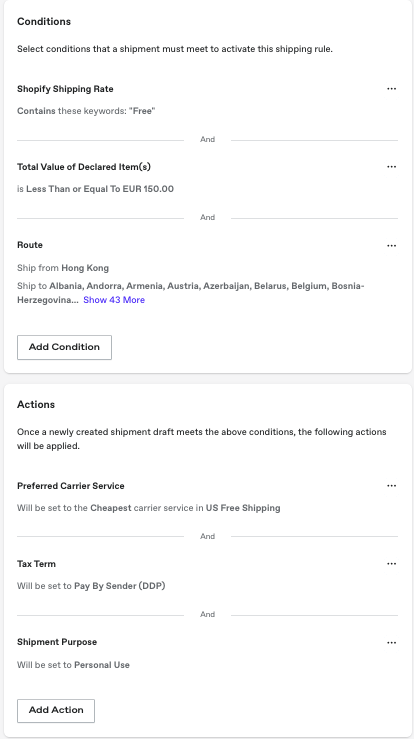Click the Add Action button
414x739 pixels.
point(56,710)
